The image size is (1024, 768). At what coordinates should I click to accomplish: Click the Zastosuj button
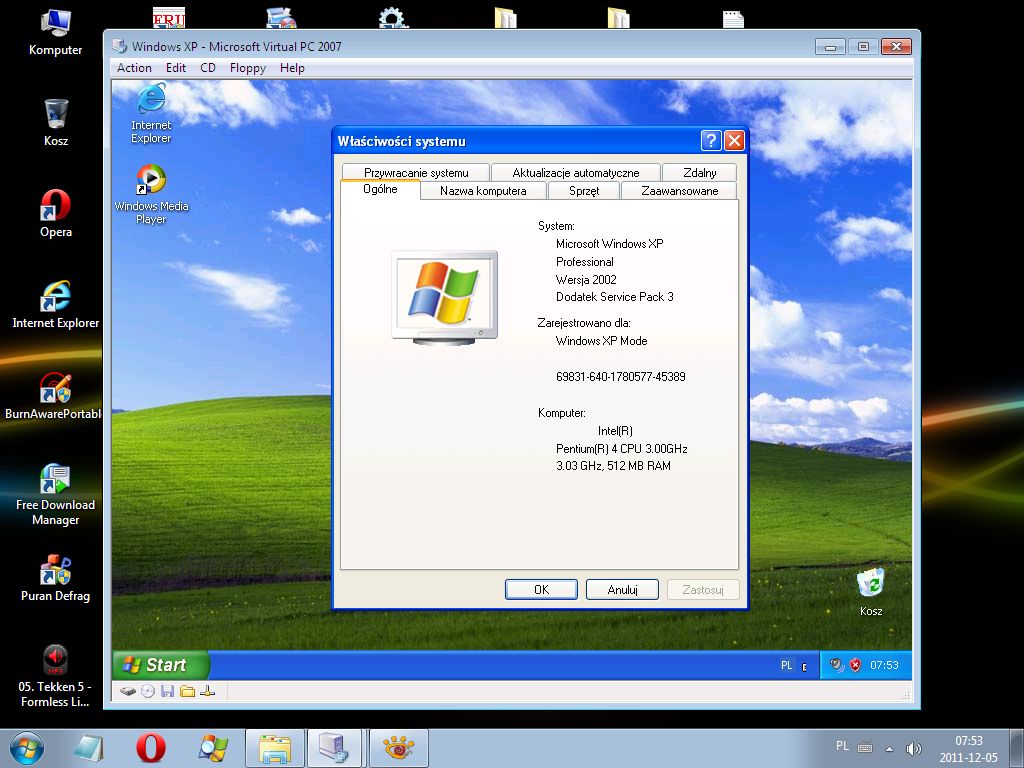point(703,590)
